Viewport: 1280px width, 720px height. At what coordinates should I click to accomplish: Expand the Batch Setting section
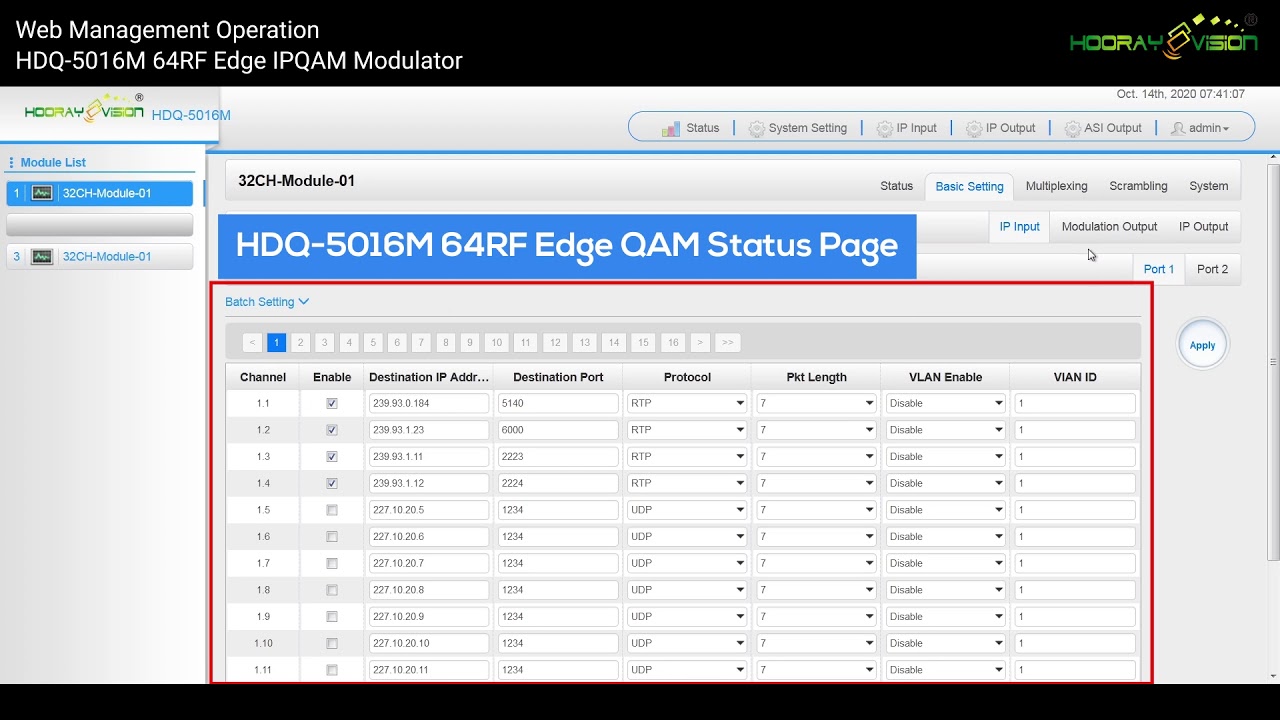pos(267,302)
